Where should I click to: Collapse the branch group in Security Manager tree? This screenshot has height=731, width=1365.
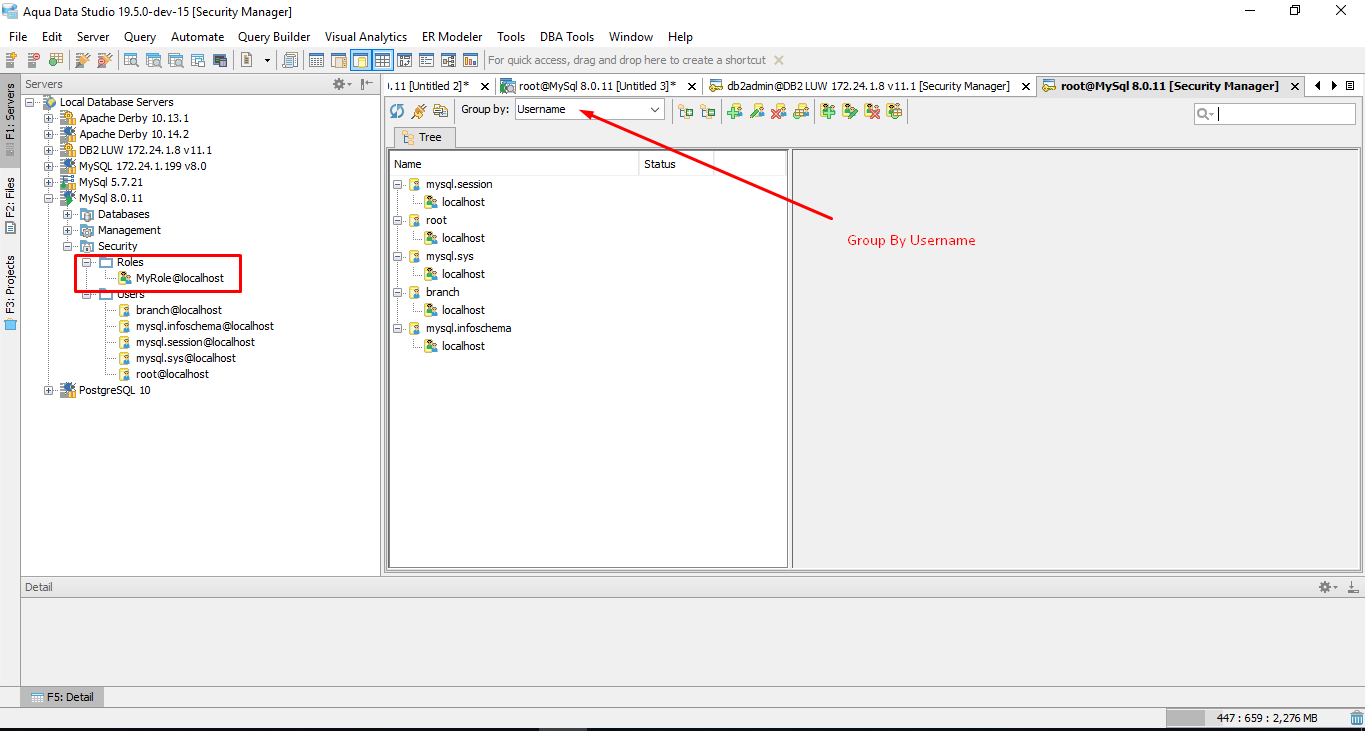click(x=398, y=292)
